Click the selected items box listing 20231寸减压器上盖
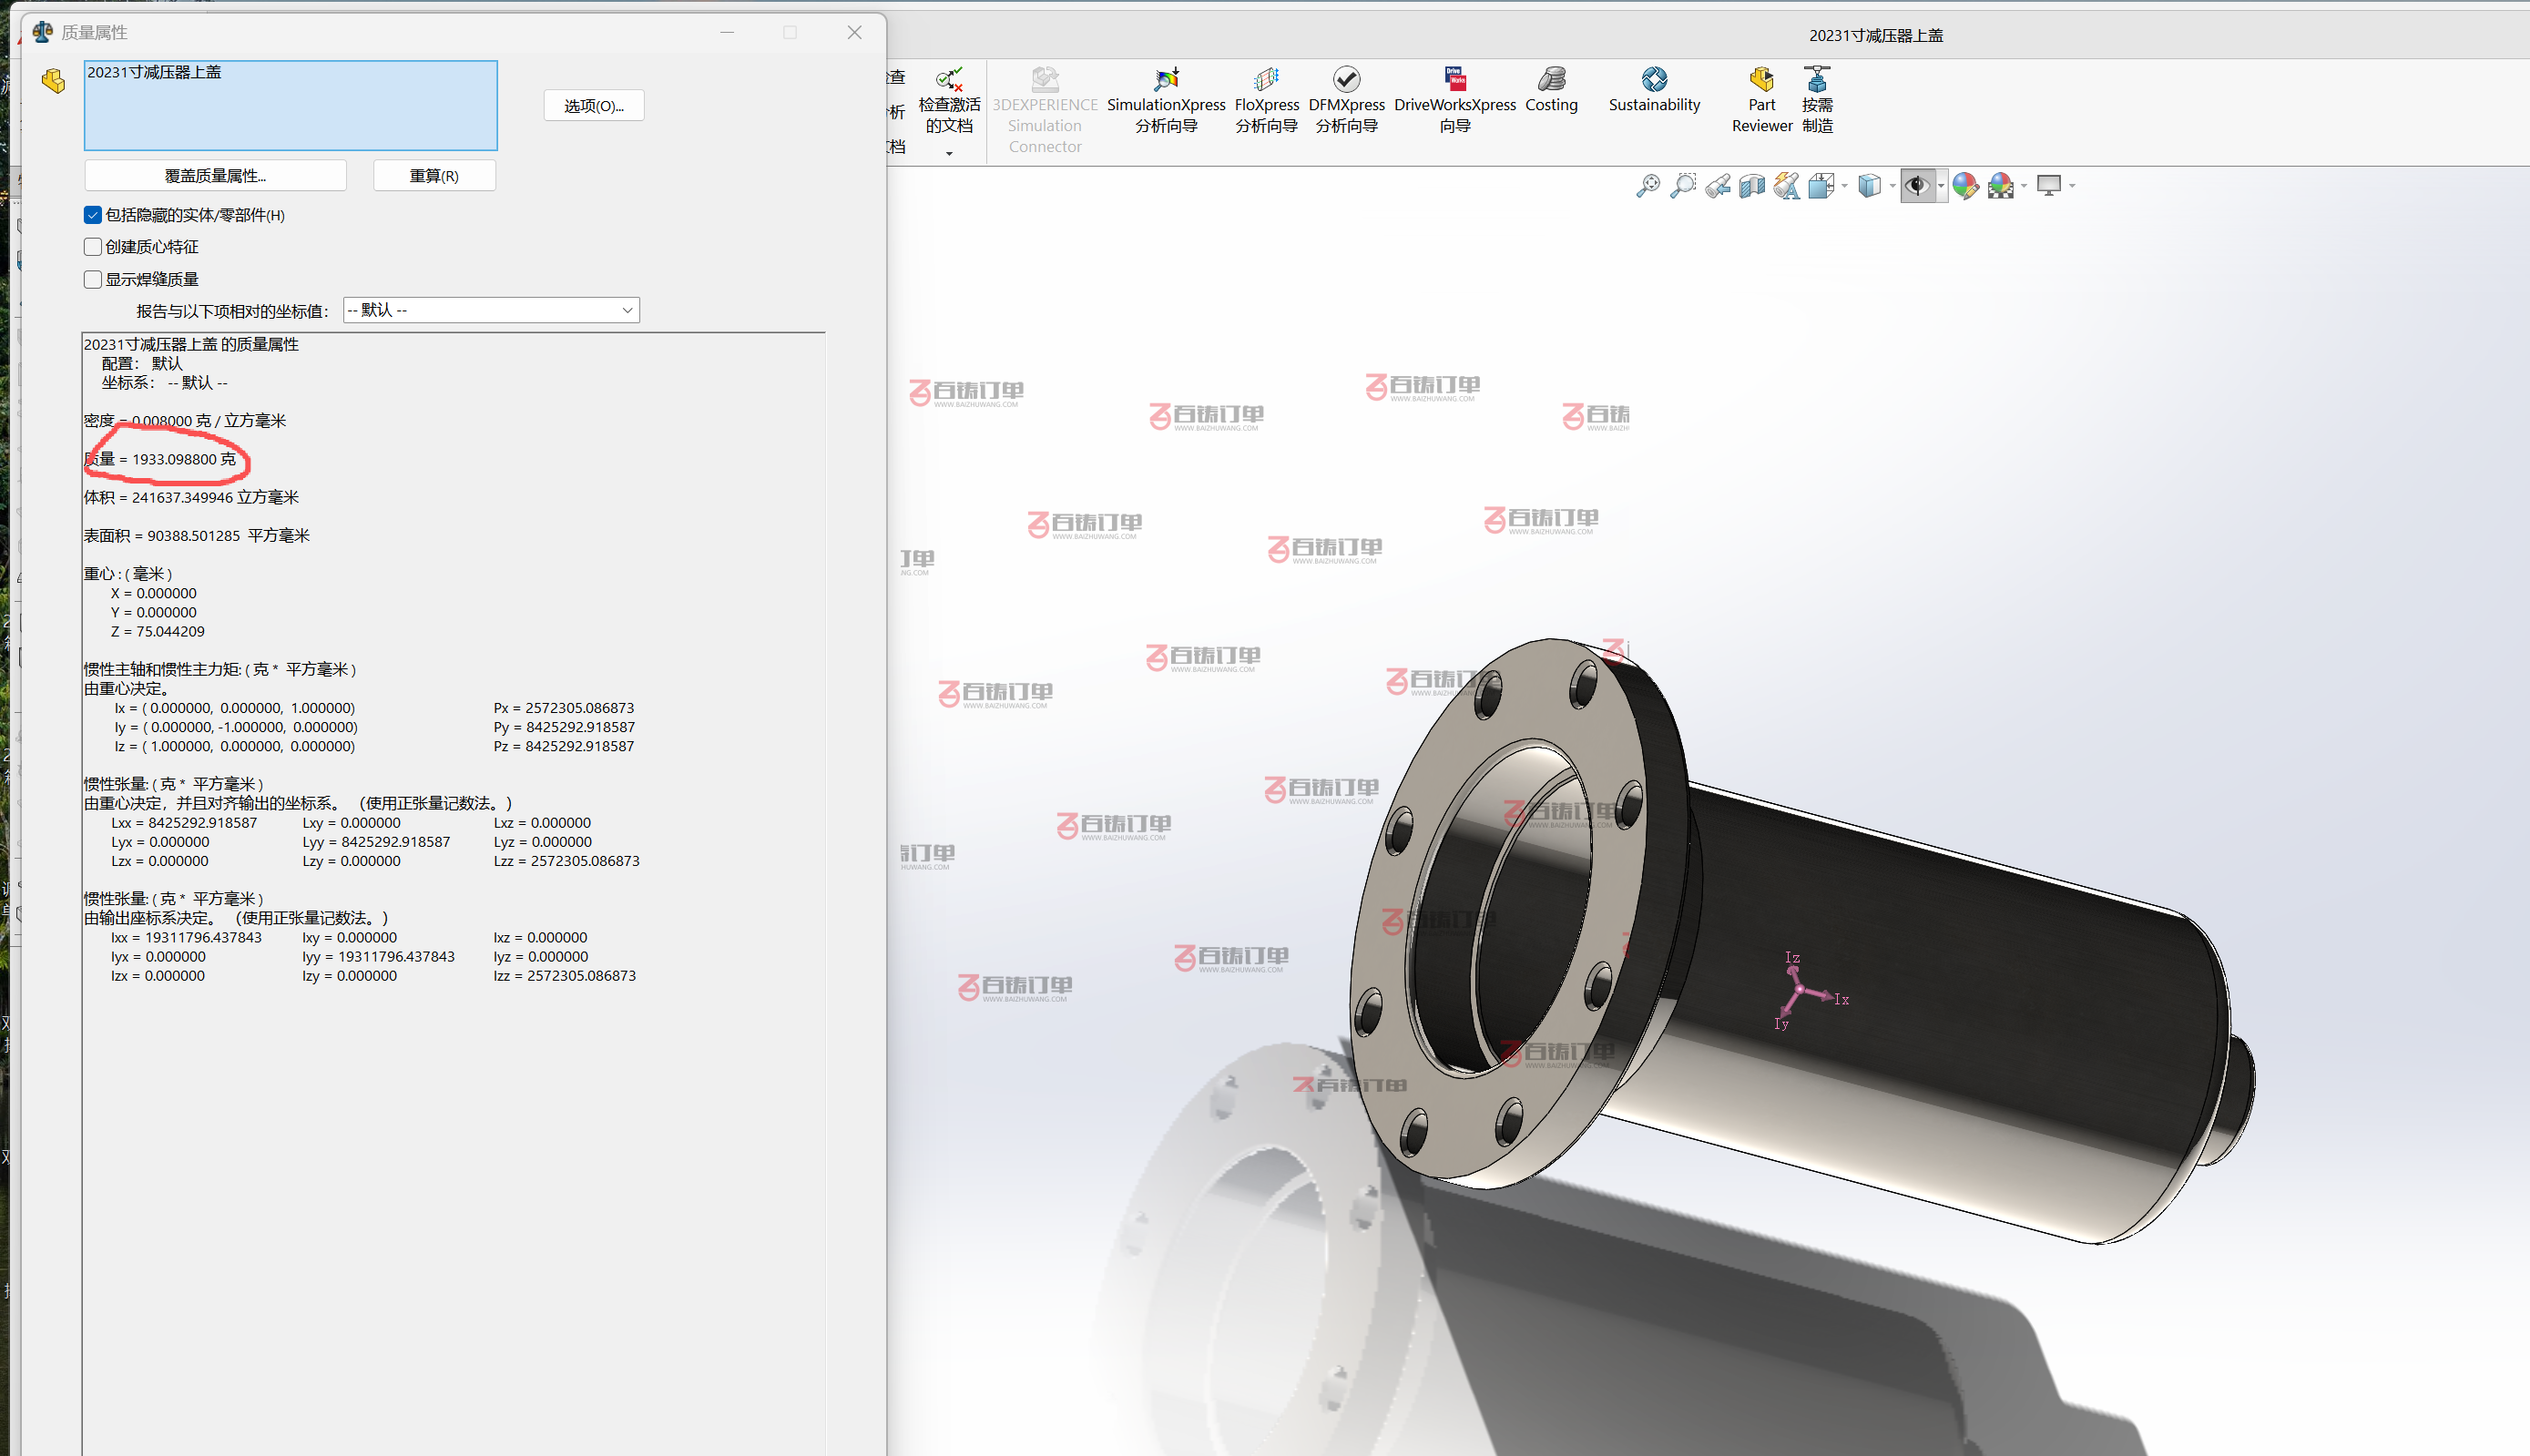This screenshot has width=2530, height=1456. pyautogui.click(x=290, y=105)
